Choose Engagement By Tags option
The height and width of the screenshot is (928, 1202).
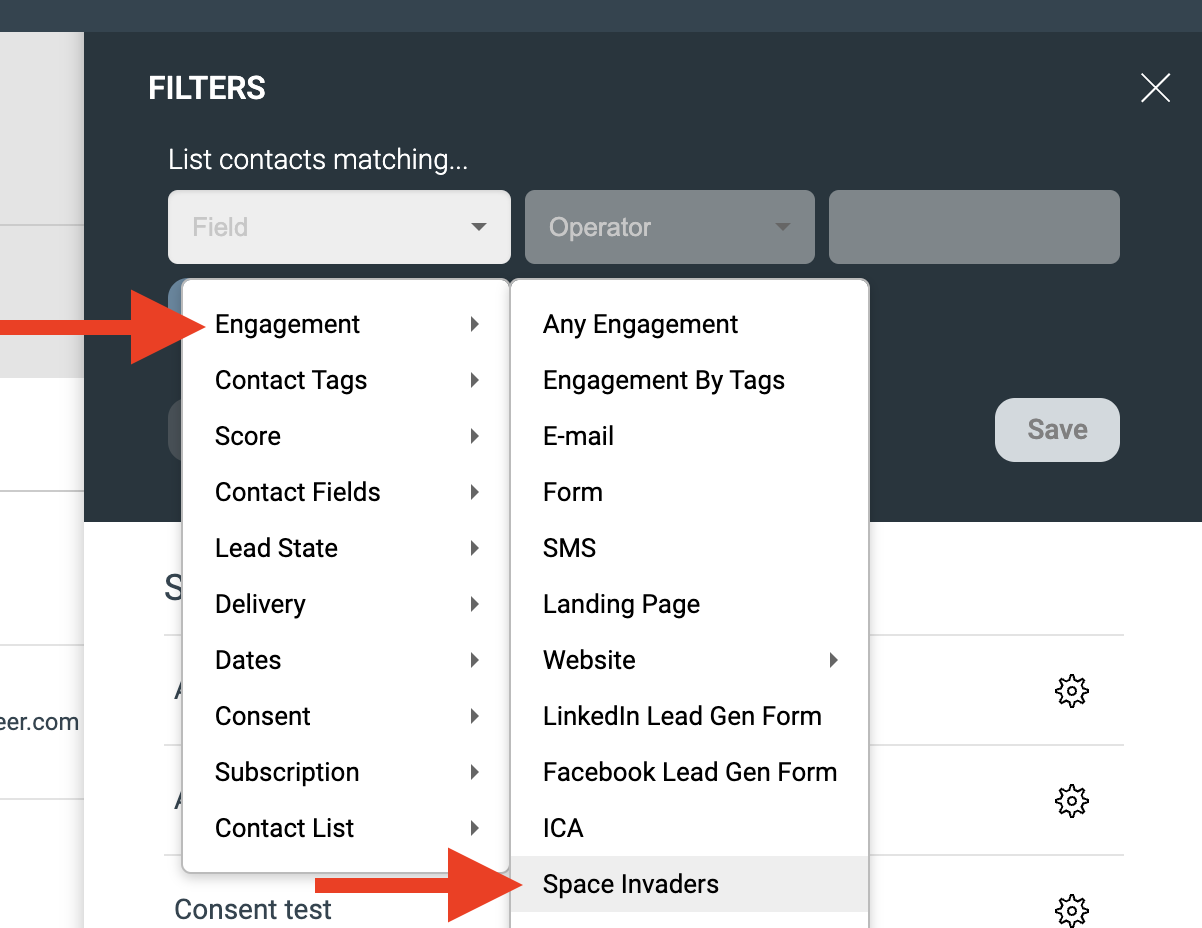click(x=690, y=380)
